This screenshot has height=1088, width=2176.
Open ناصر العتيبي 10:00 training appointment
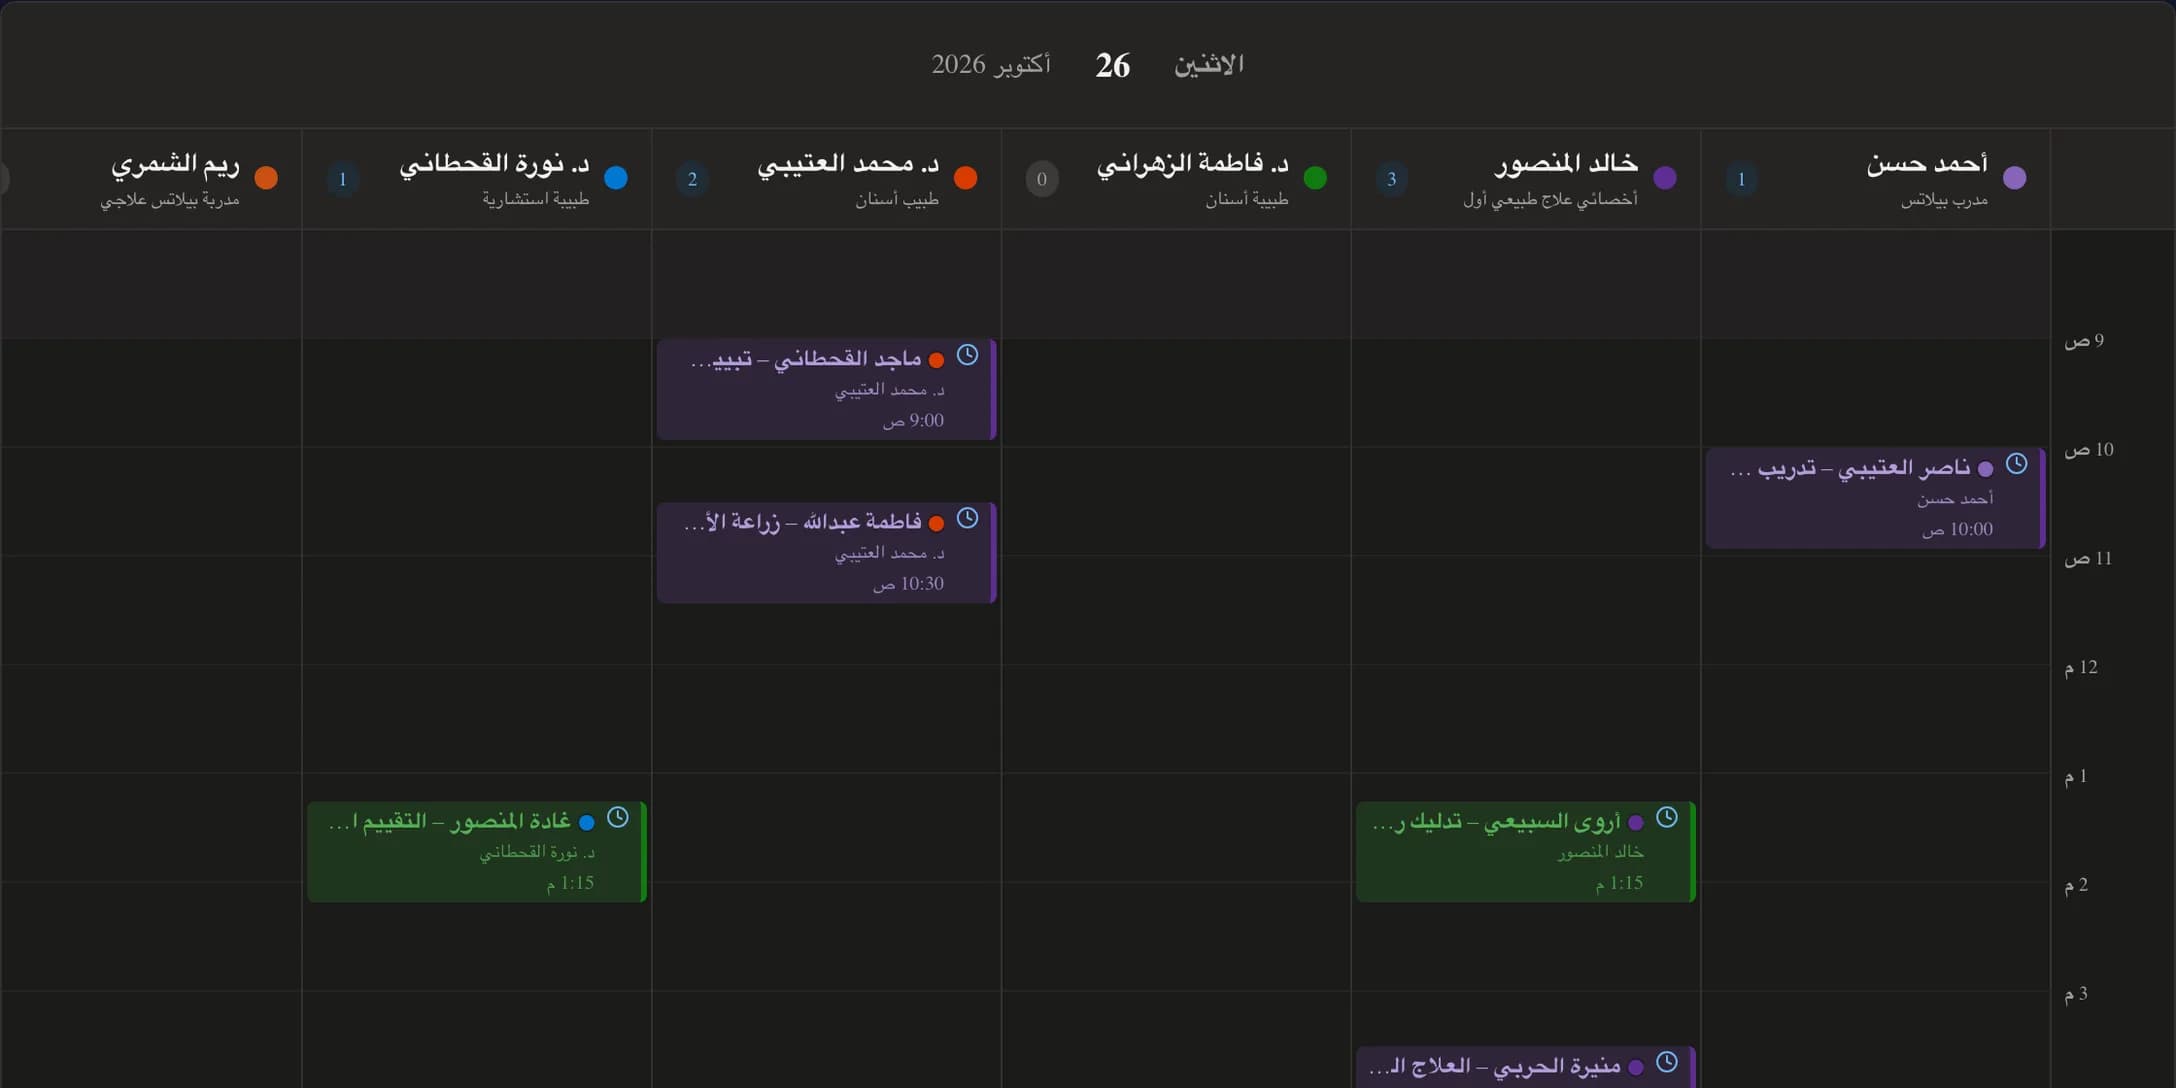(x=1875, y=498)
